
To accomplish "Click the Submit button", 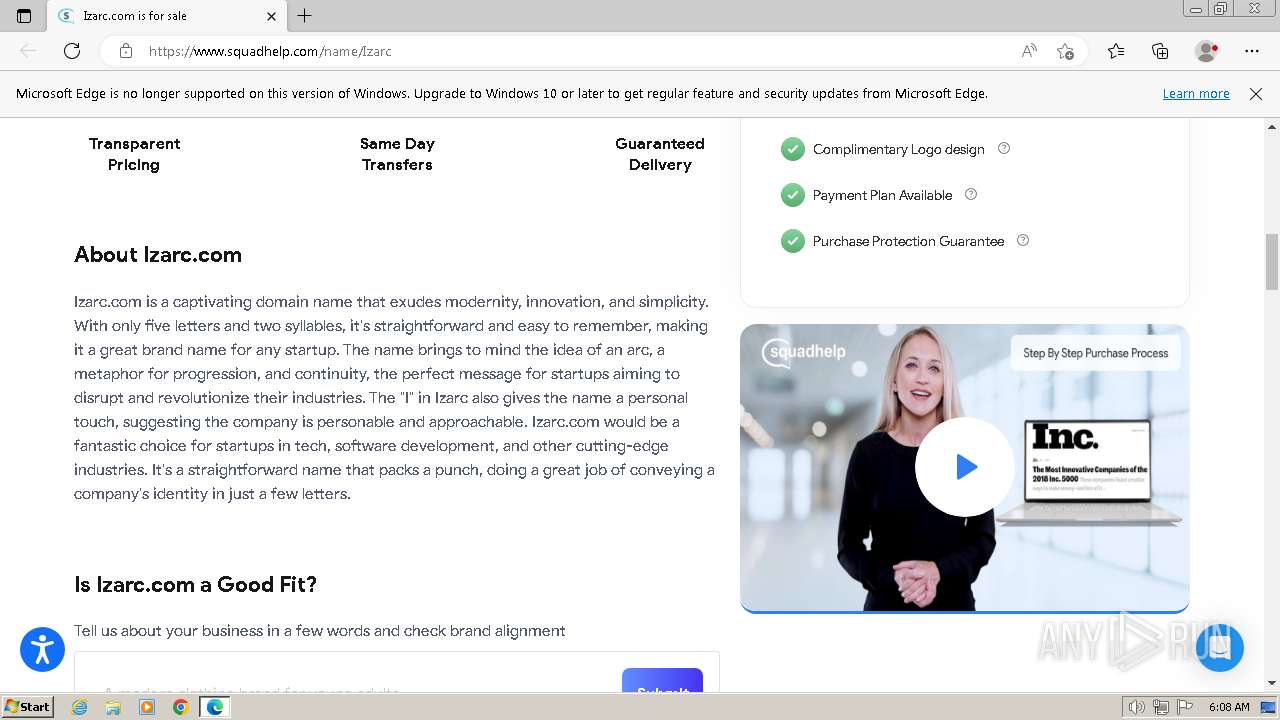I will click(662, 680).
